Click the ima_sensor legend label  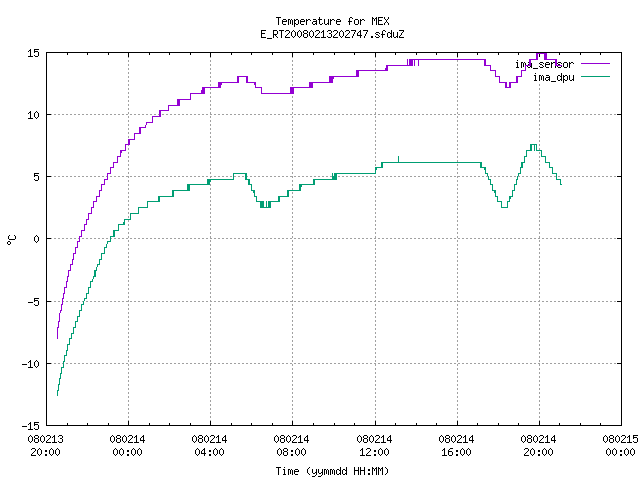point(544,64)
